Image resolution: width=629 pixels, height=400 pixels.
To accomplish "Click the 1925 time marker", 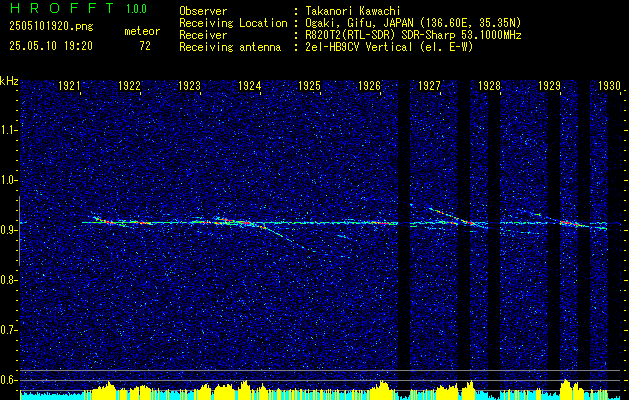I will pos(309,85).
